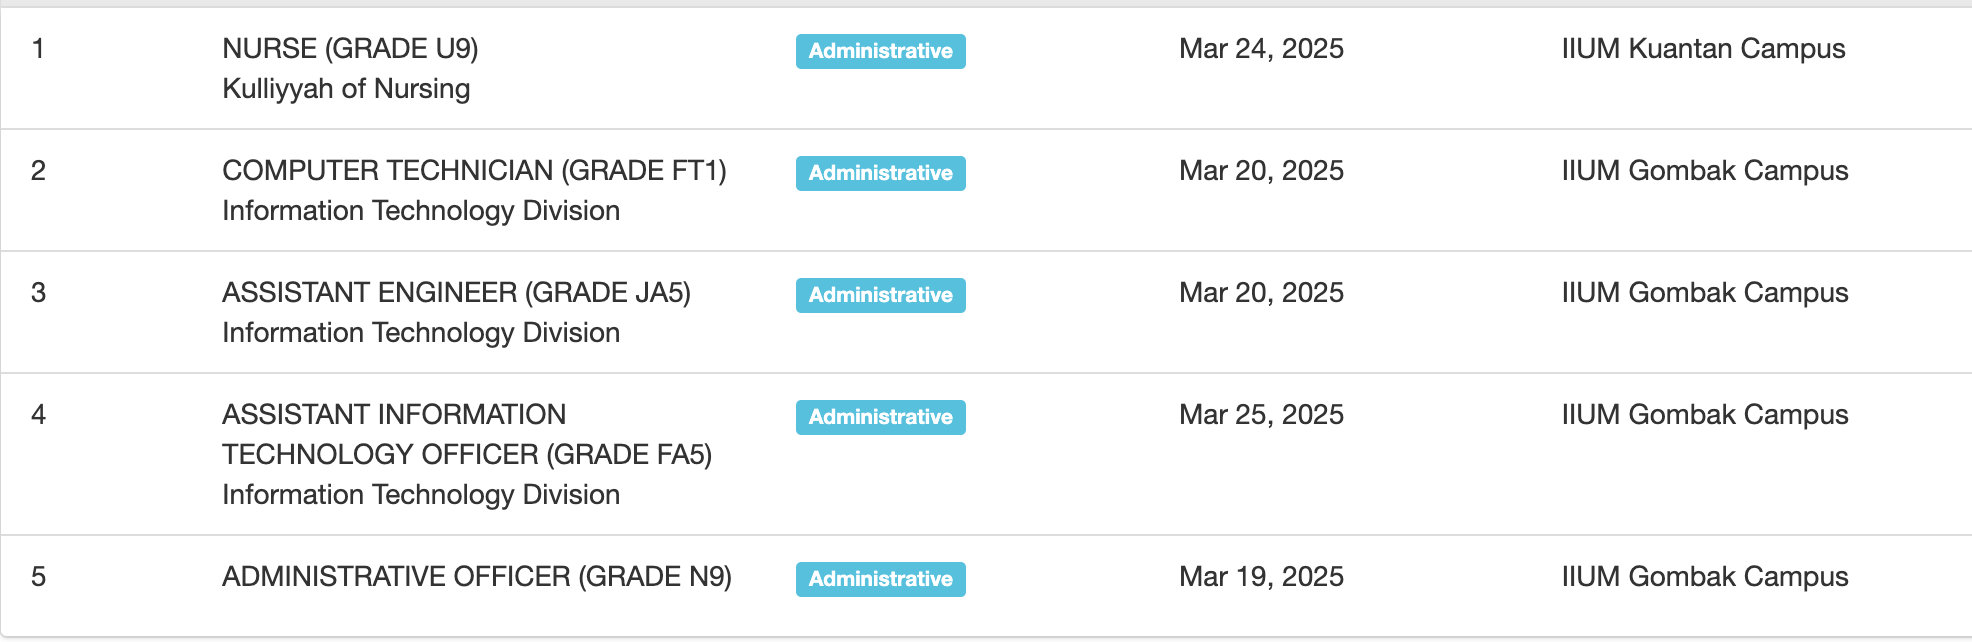Click the IIUM Kuantan Campus location
The width and height of the screenshot is (1972, 642).
click(x=1703, y=49)
